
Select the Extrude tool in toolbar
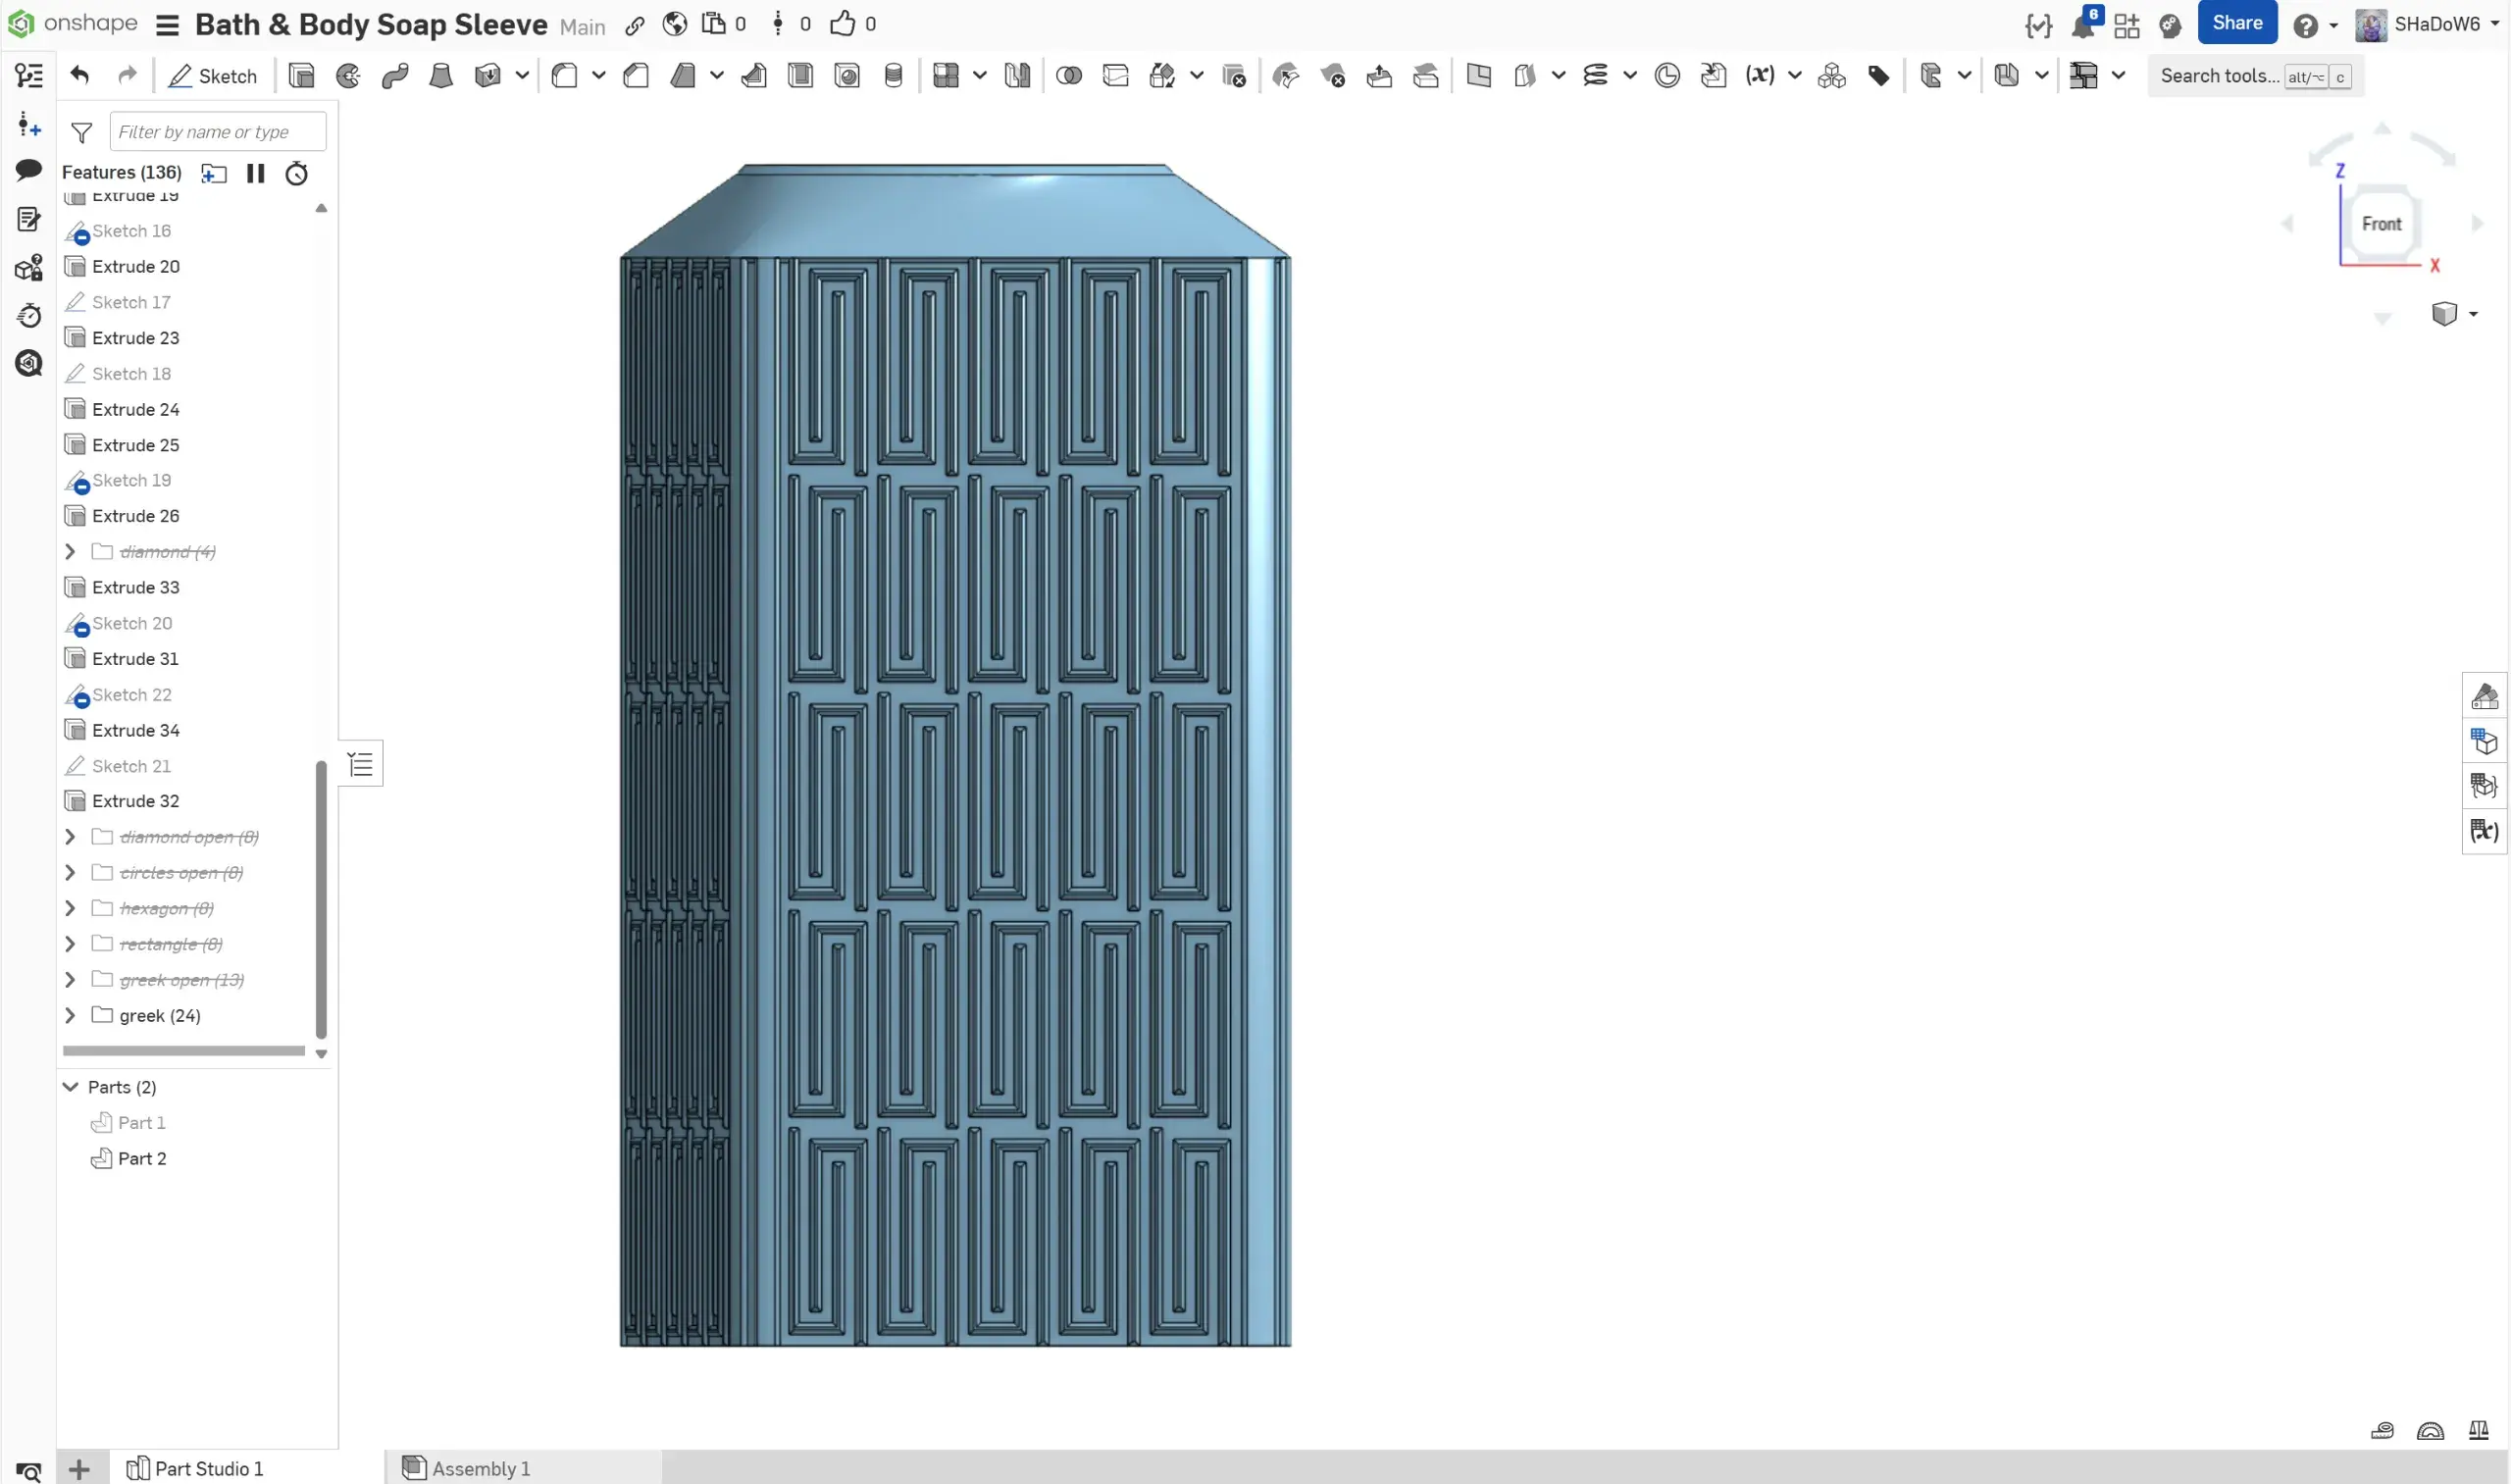click(x=301, y=76)
